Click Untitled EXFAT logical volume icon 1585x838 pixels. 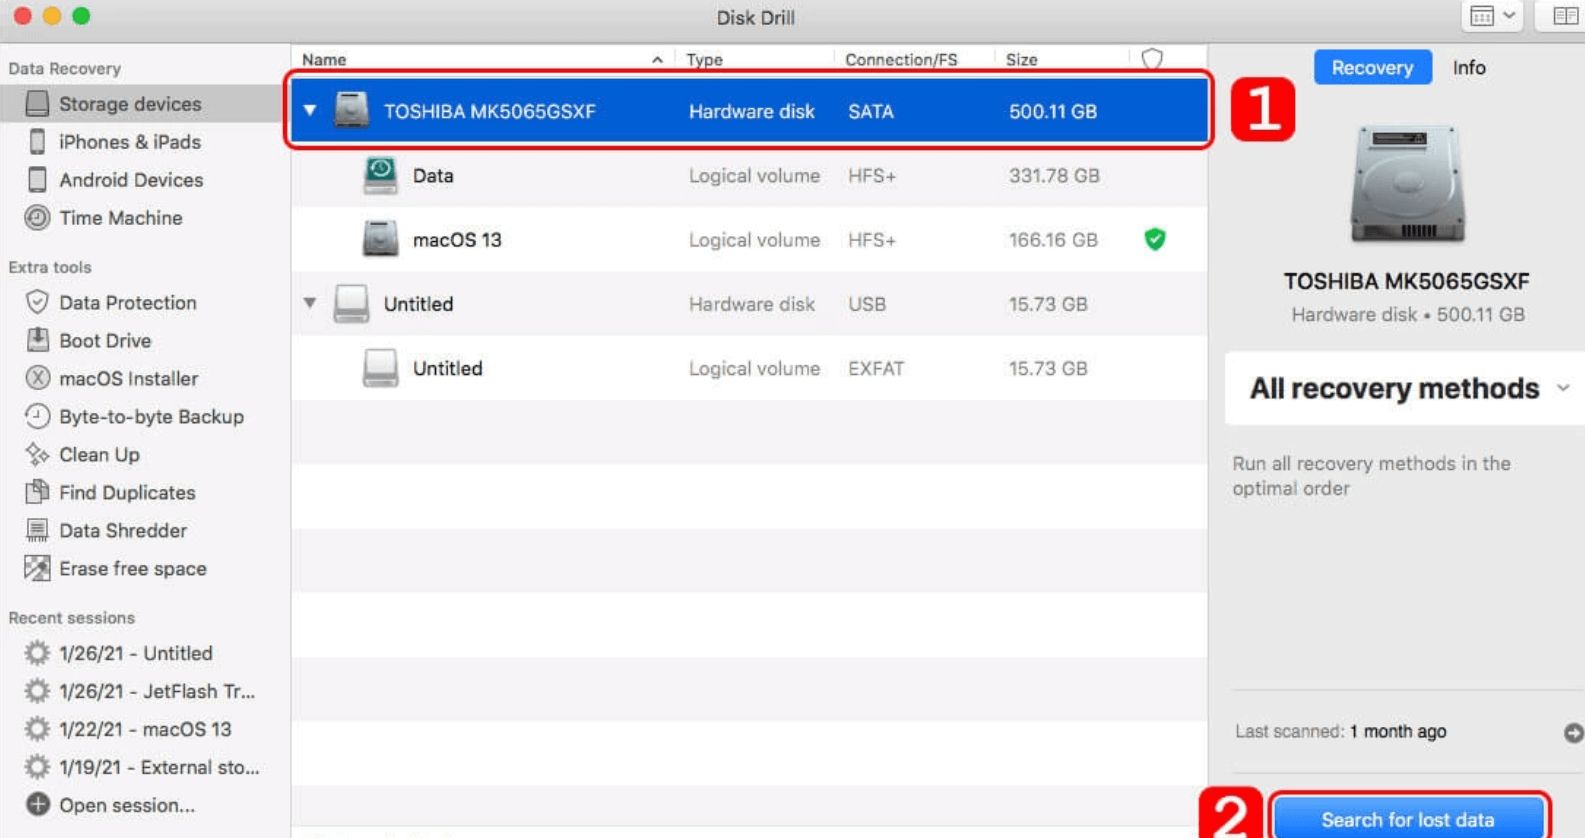click(380, 368)
